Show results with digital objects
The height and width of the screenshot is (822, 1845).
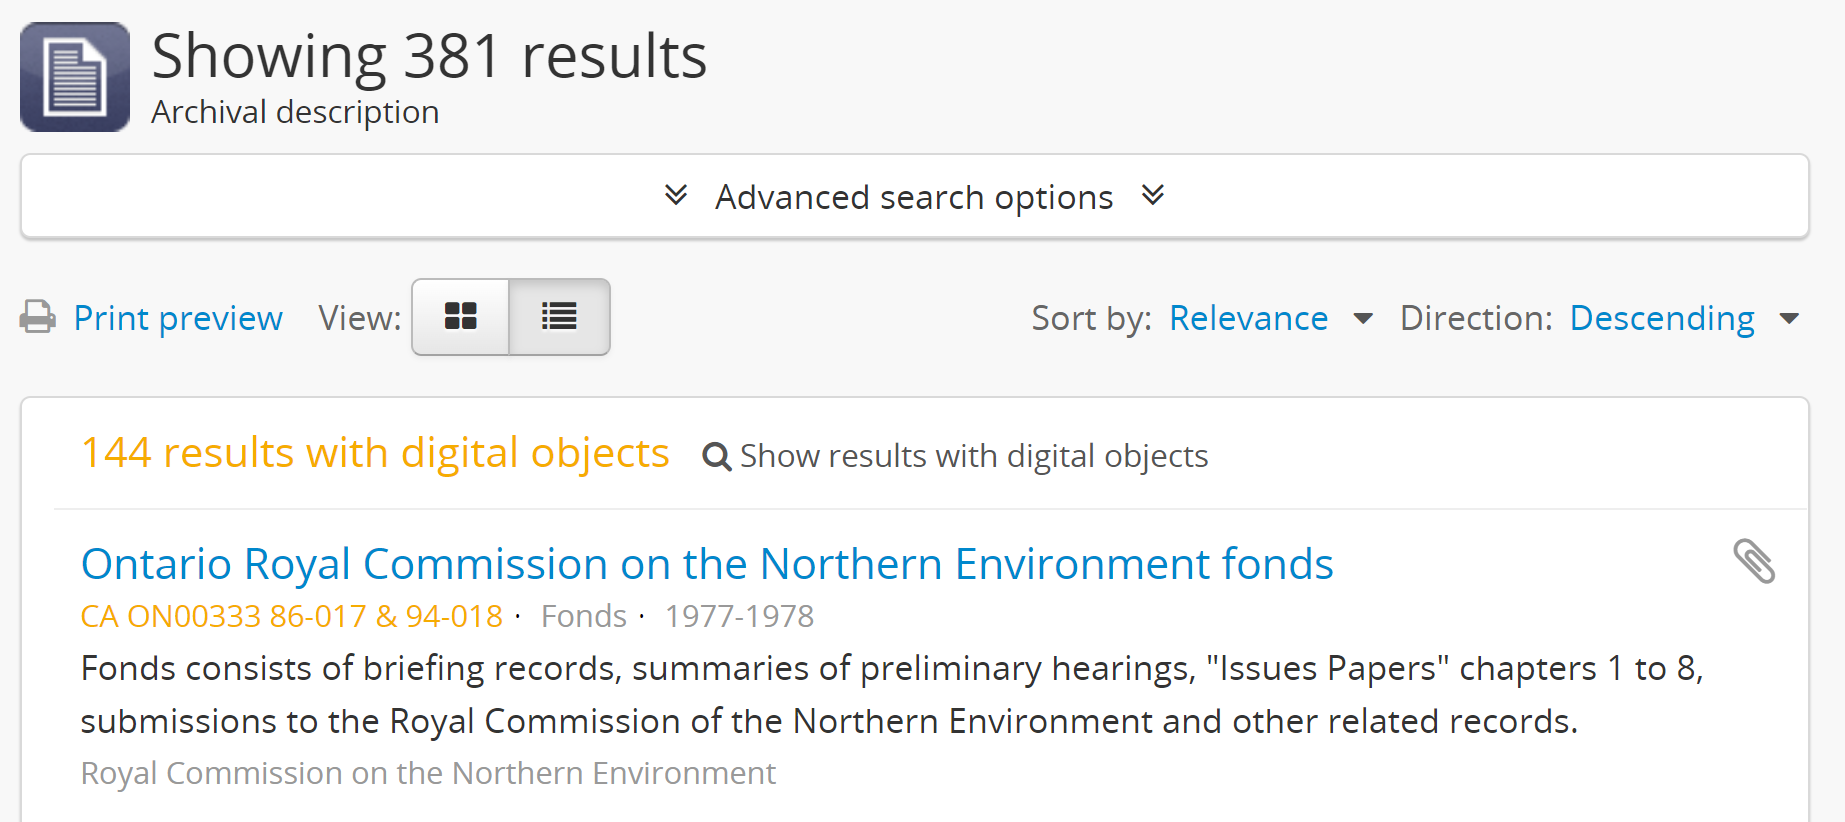973,456
